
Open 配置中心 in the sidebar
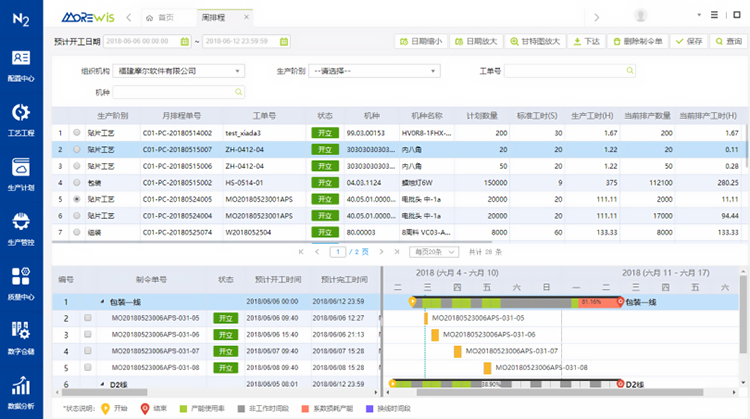(x=21, y=64)
